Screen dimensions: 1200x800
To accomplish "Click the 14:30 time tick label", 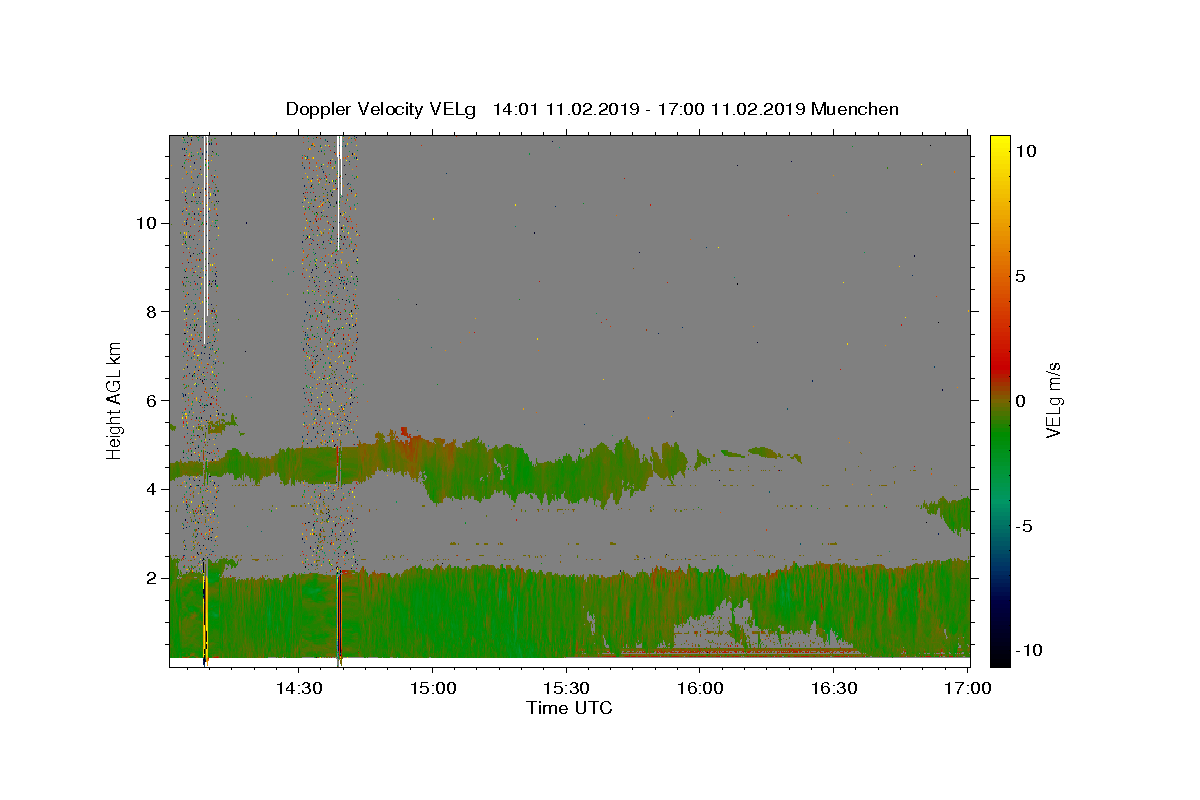I will click(299, 688).
